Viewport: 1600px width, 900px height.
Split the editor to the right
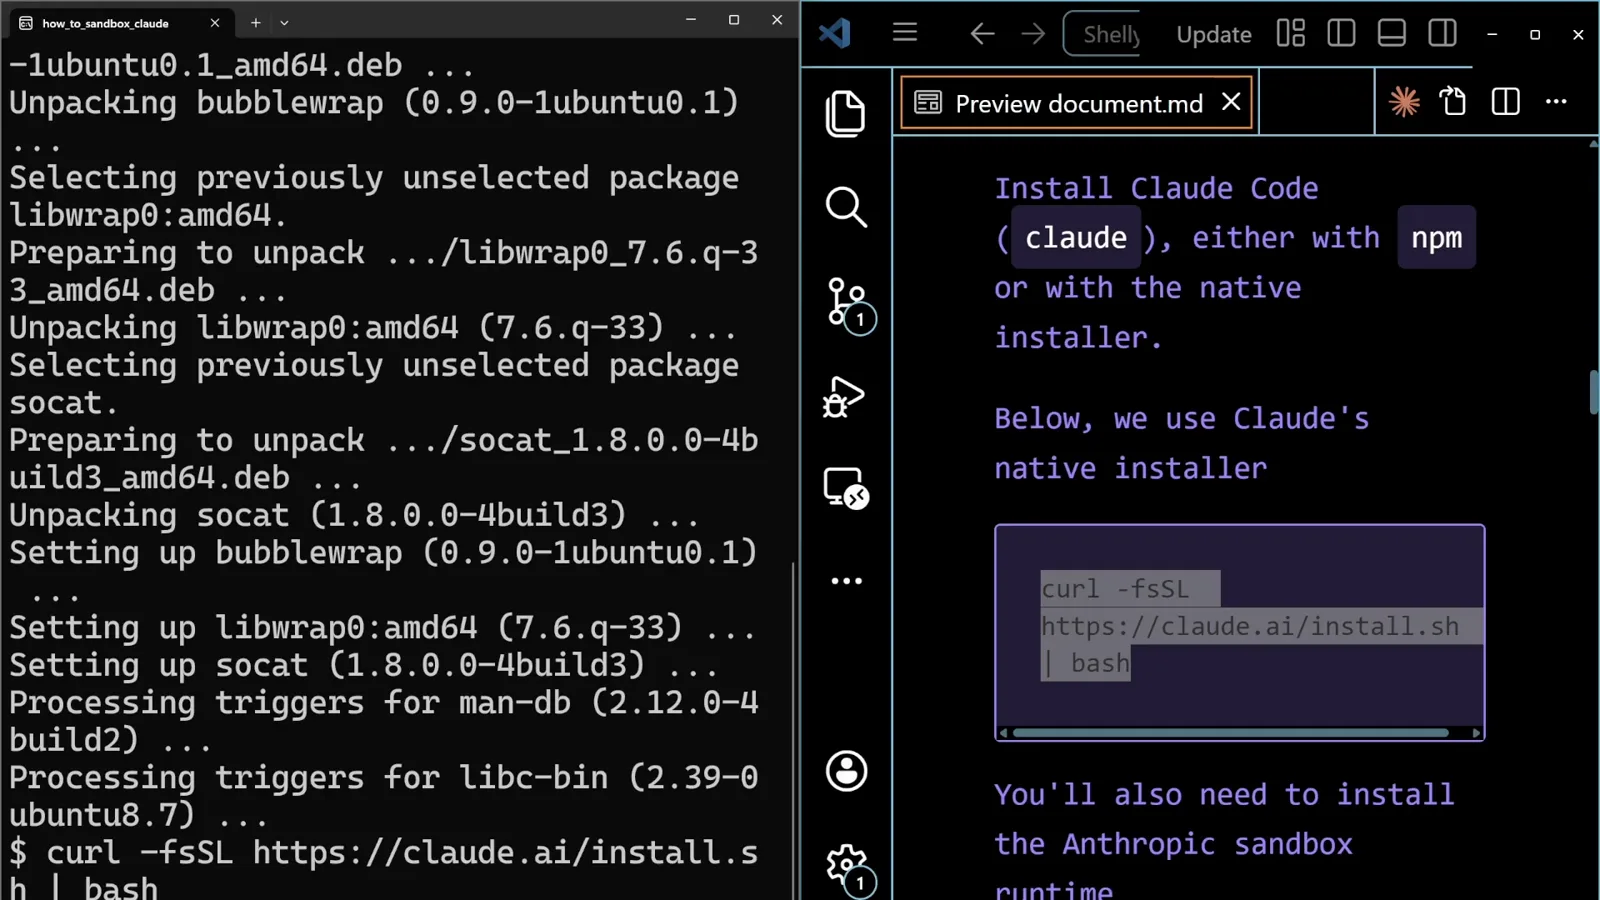coord(1505,101)
